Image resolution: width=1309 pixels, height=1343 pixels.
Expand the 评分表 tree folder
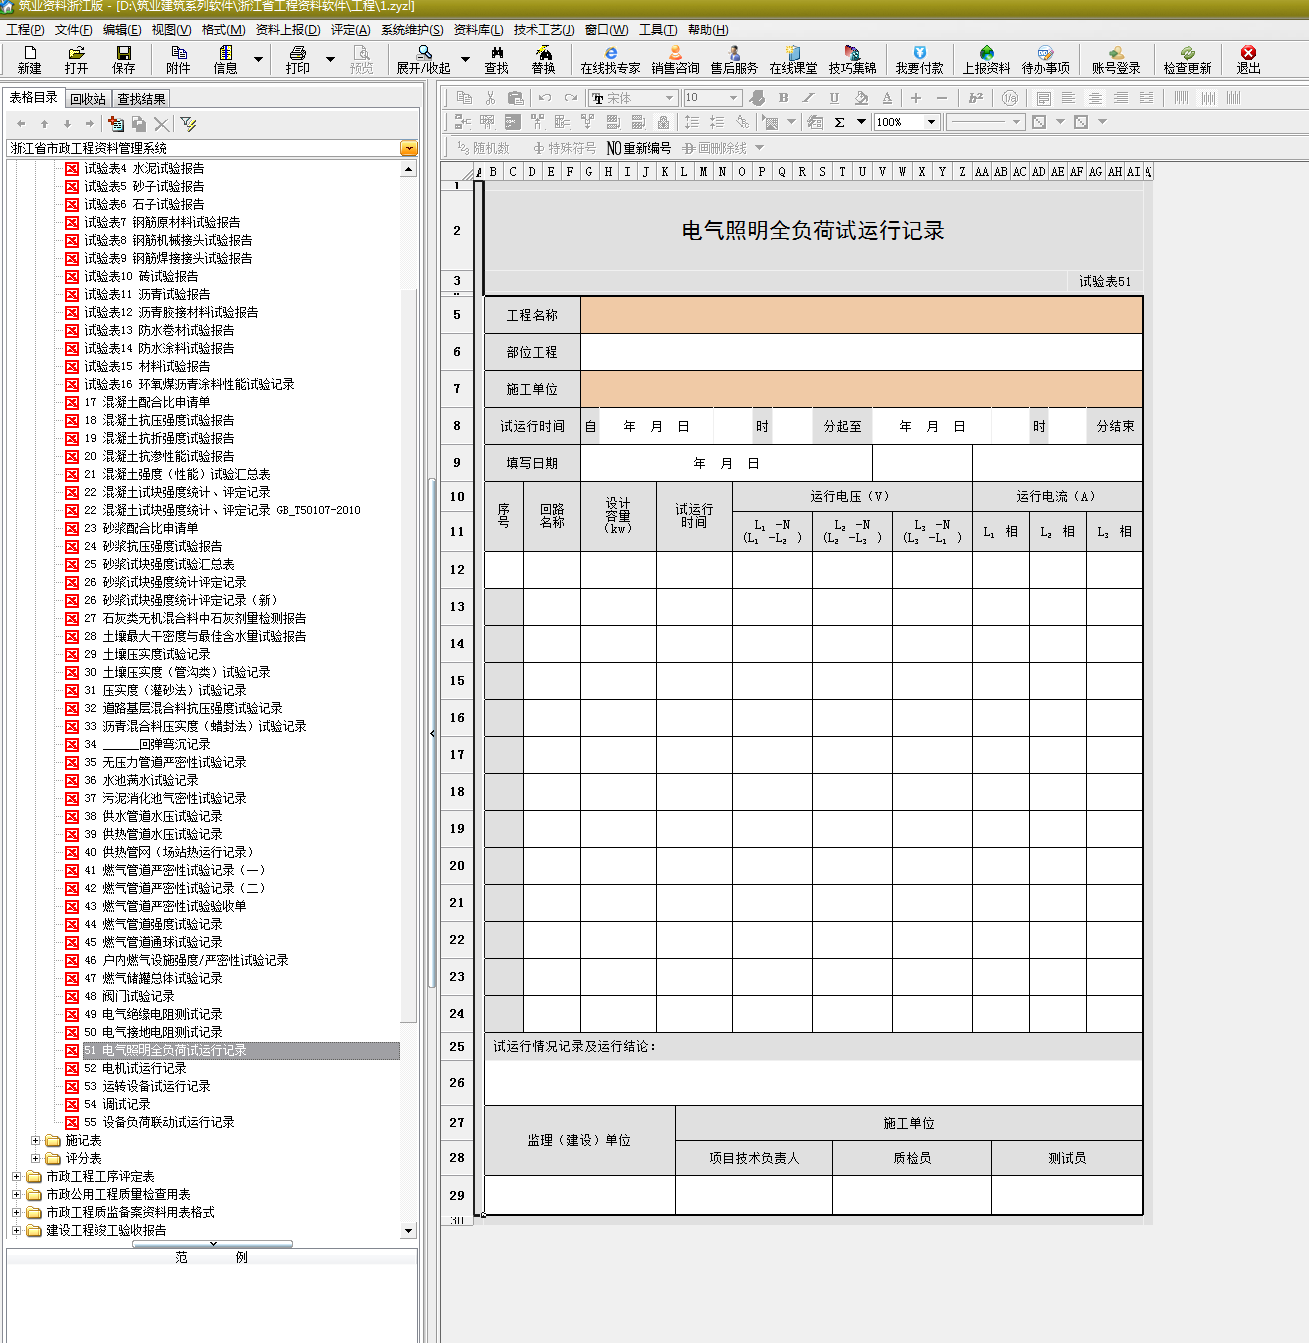pos(36,1158)
